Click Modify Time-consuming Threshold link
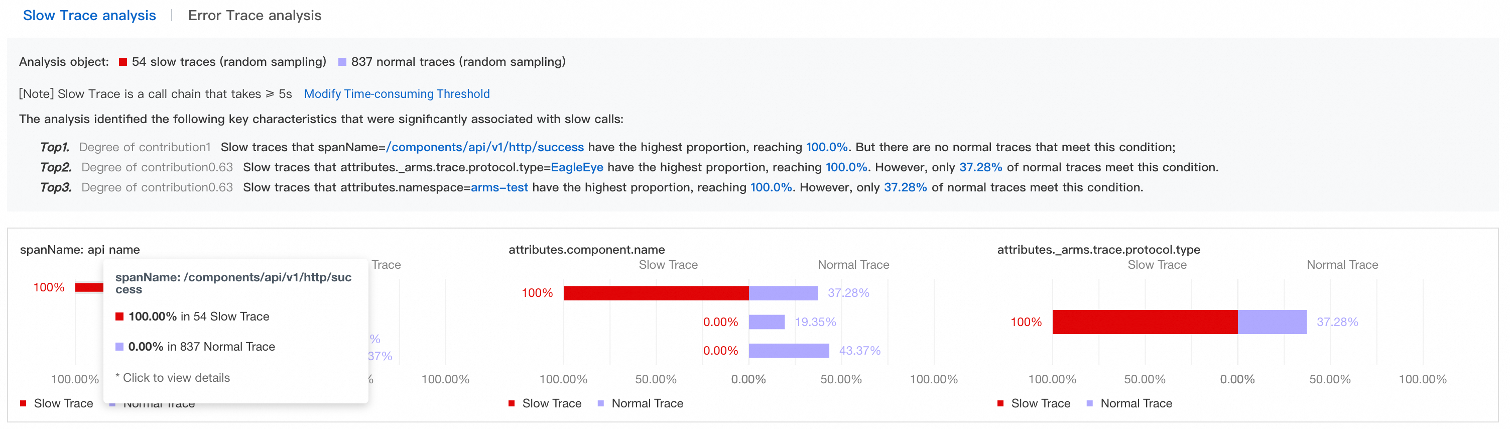 (x=396, y=94)
